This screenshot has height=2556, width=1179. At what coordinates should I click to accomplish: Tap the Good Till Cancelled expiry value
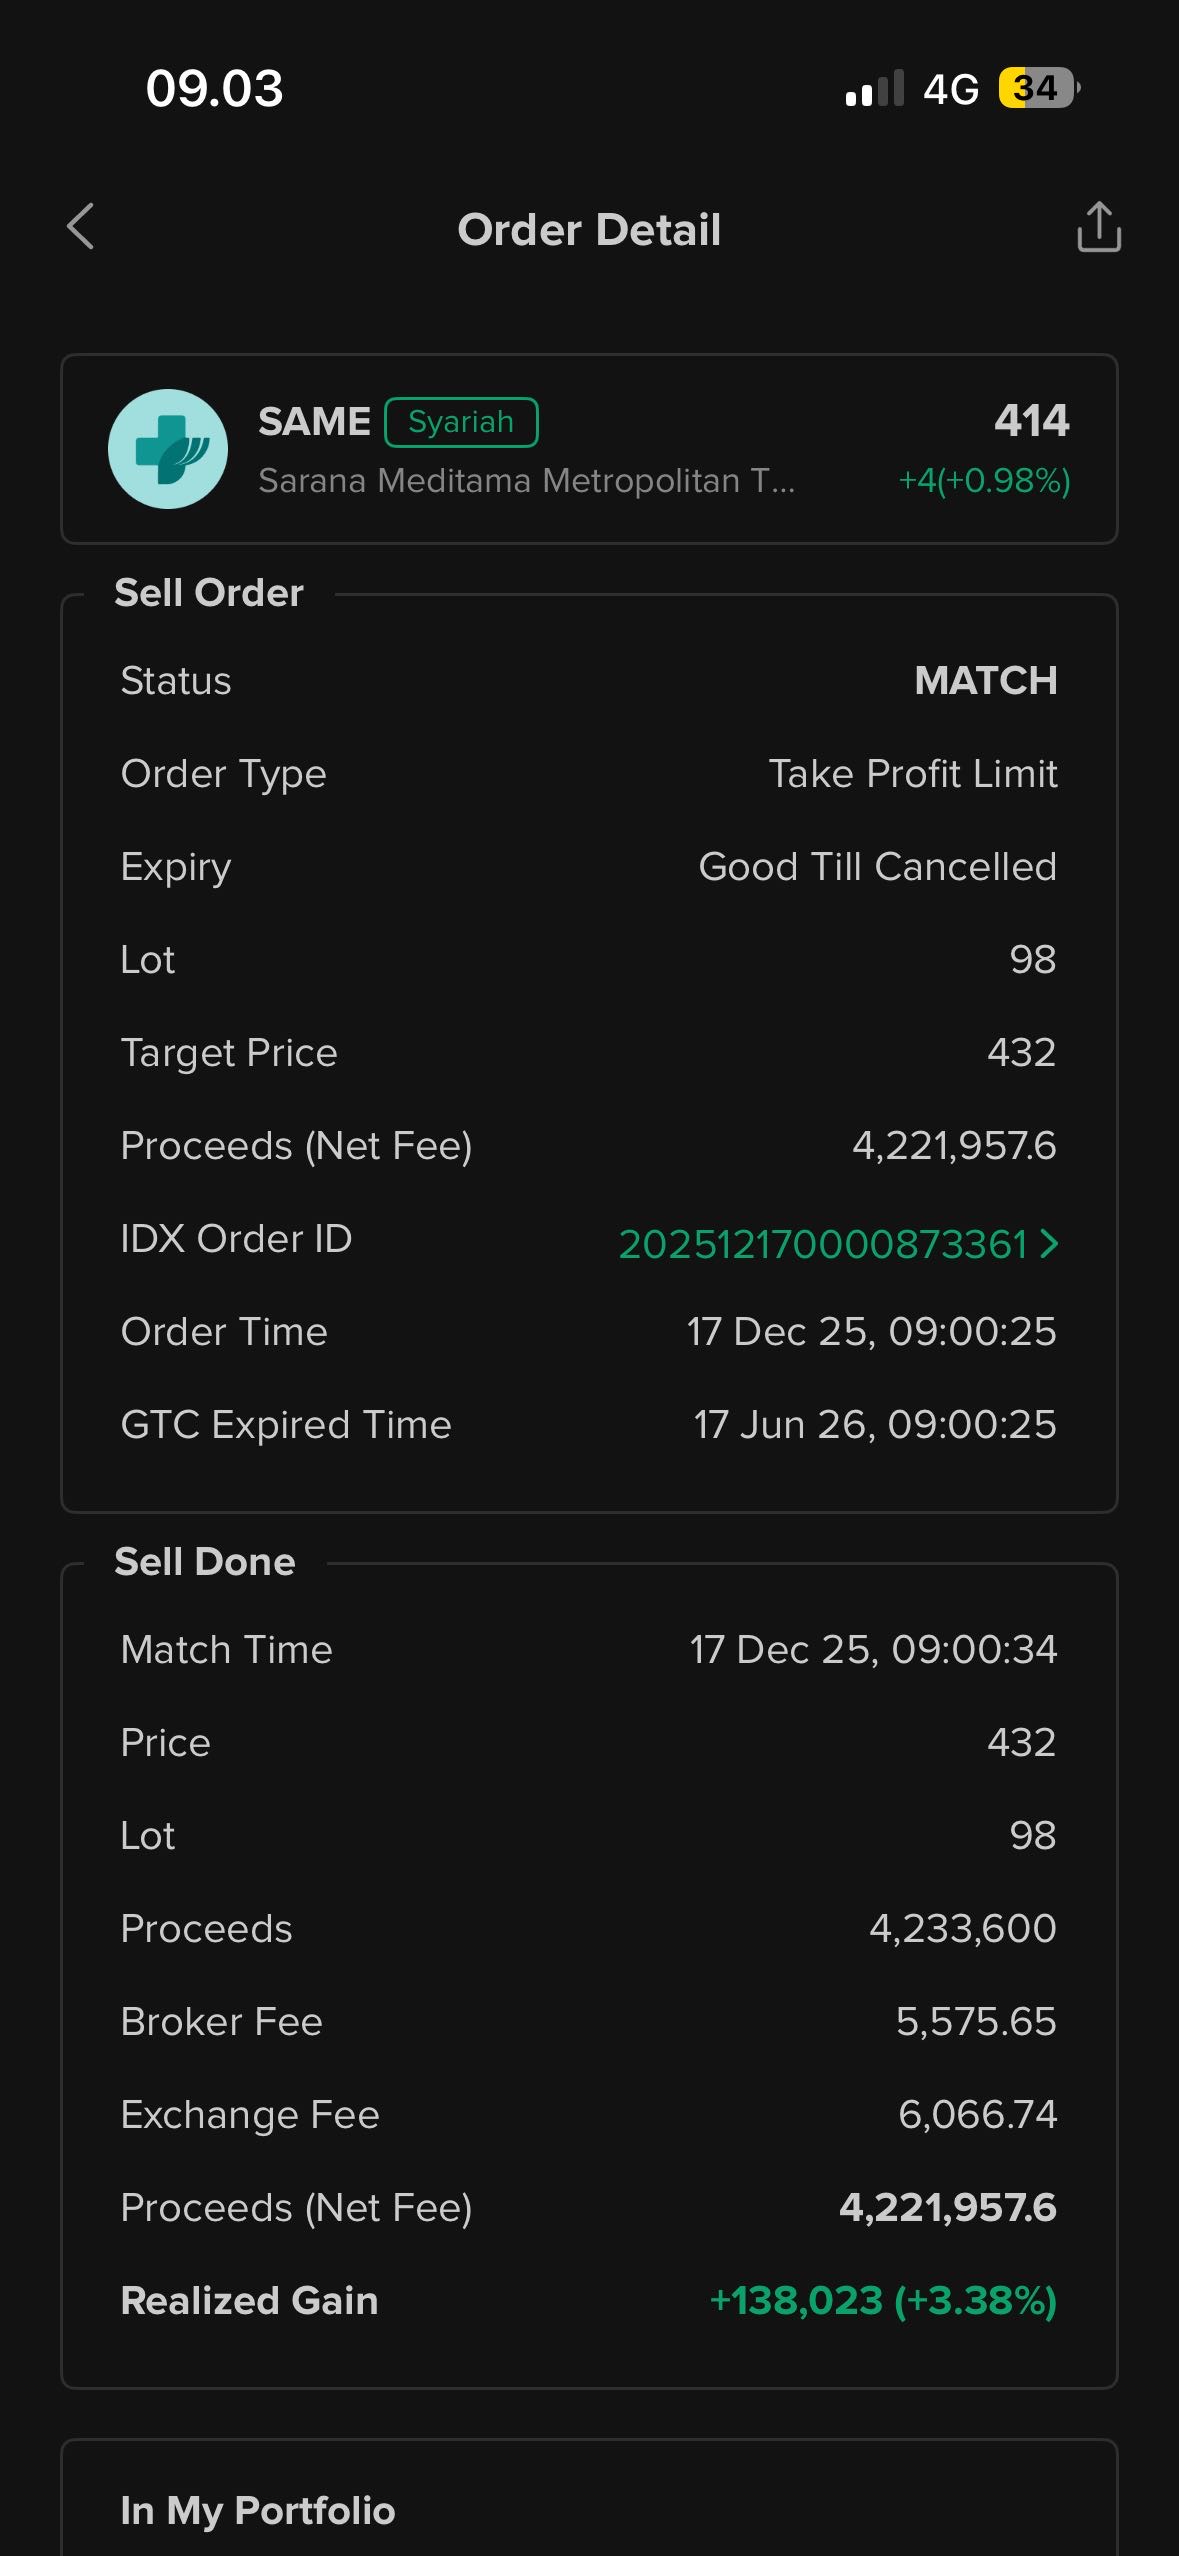(x=877, y=867)
